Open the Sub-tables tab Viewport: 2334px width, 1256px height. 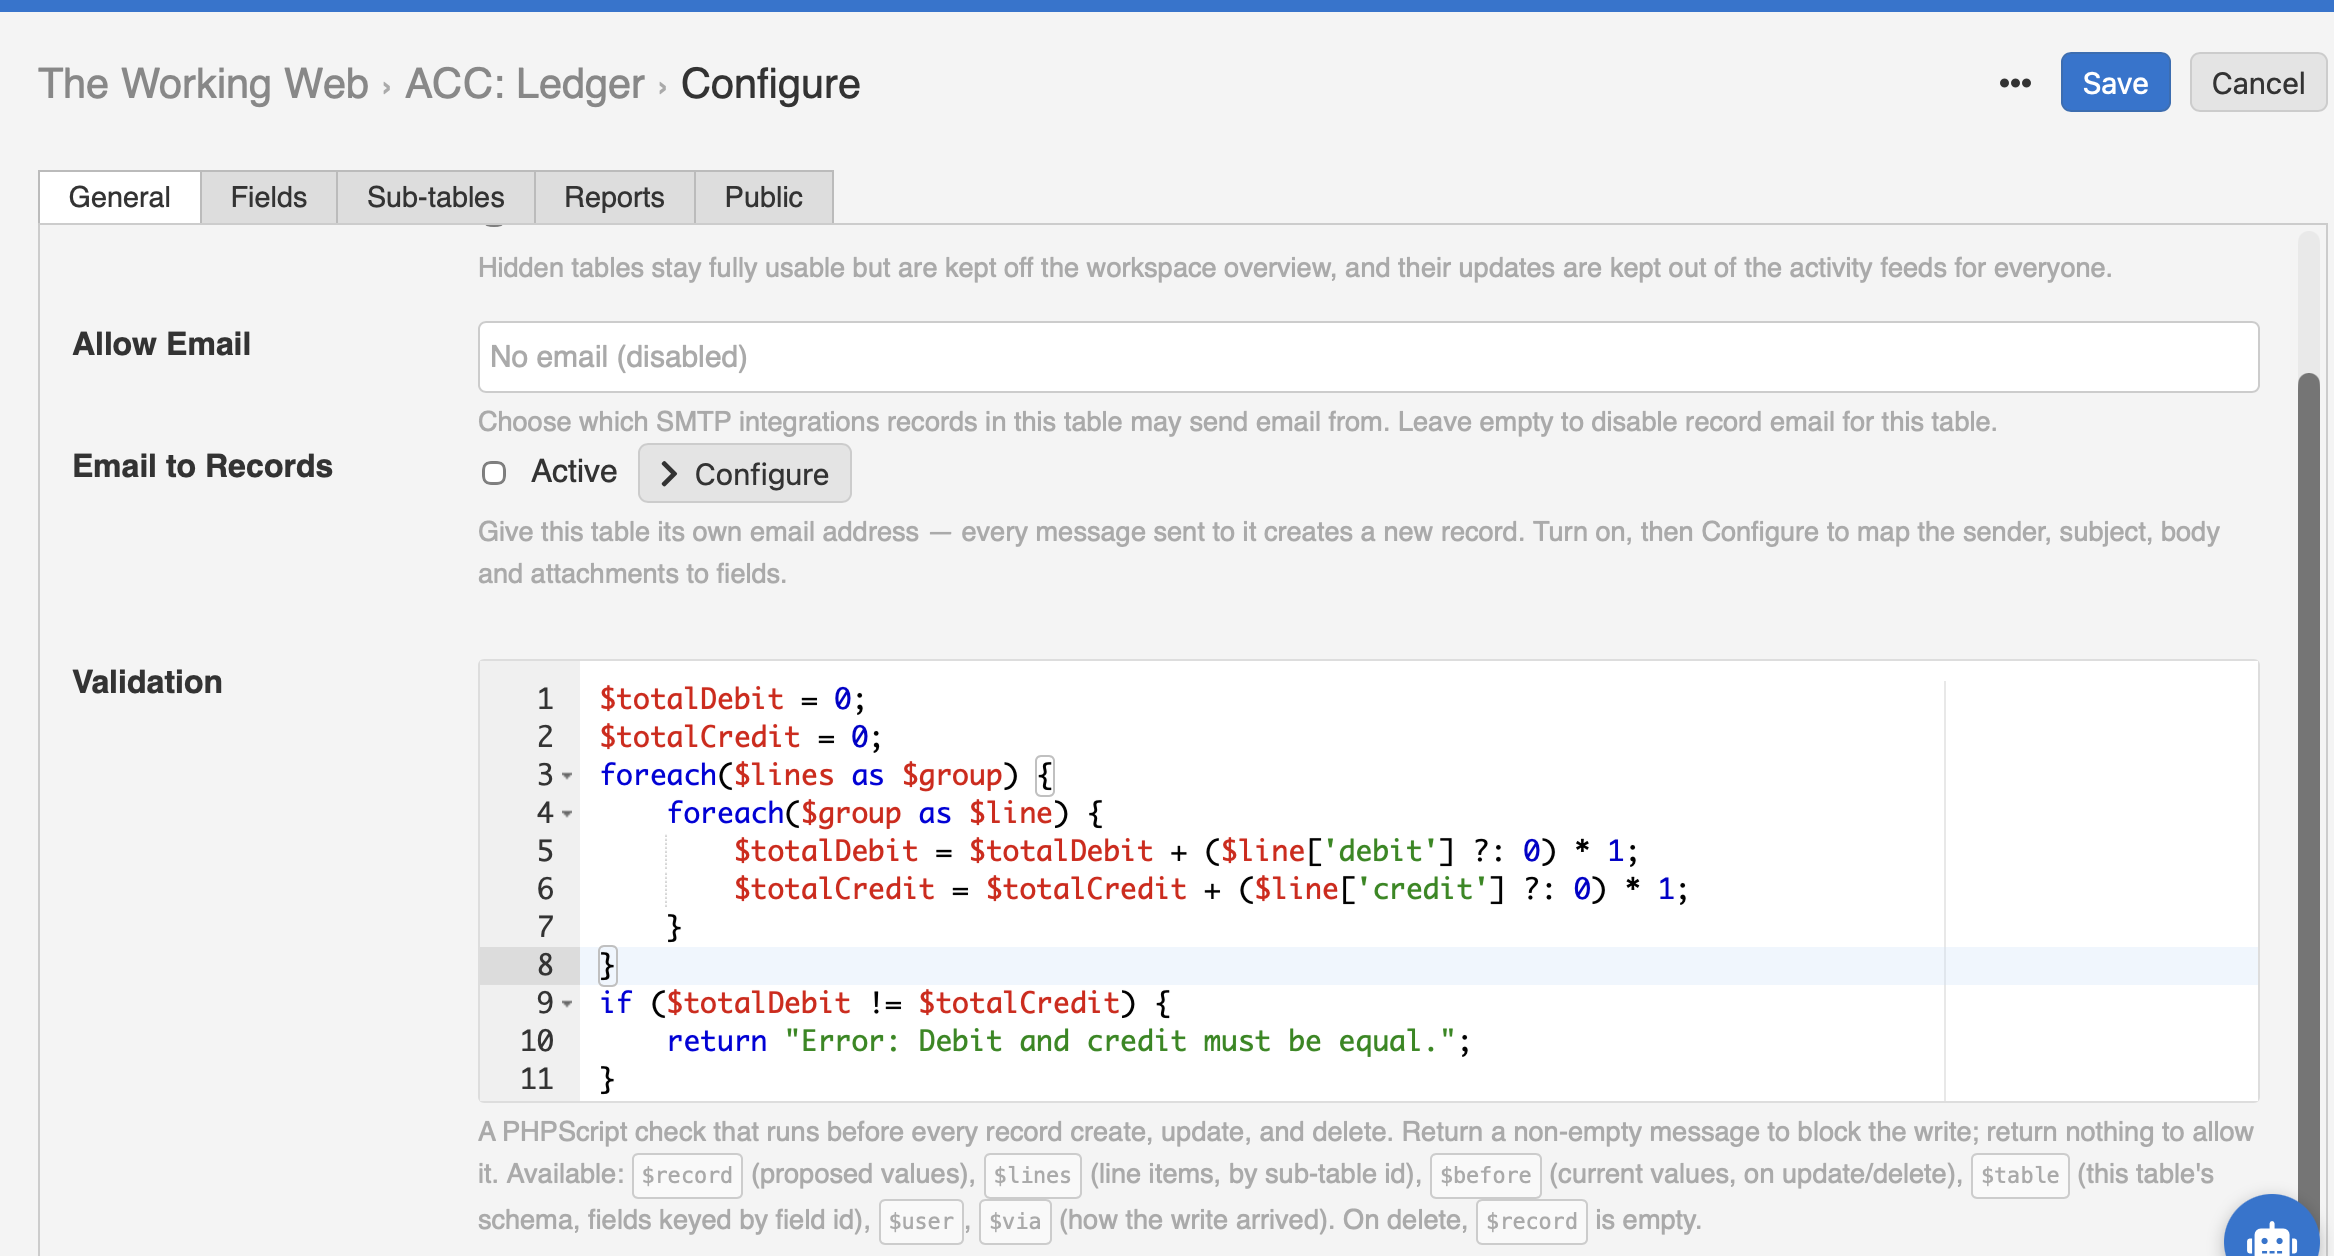(x=436, y=197)
